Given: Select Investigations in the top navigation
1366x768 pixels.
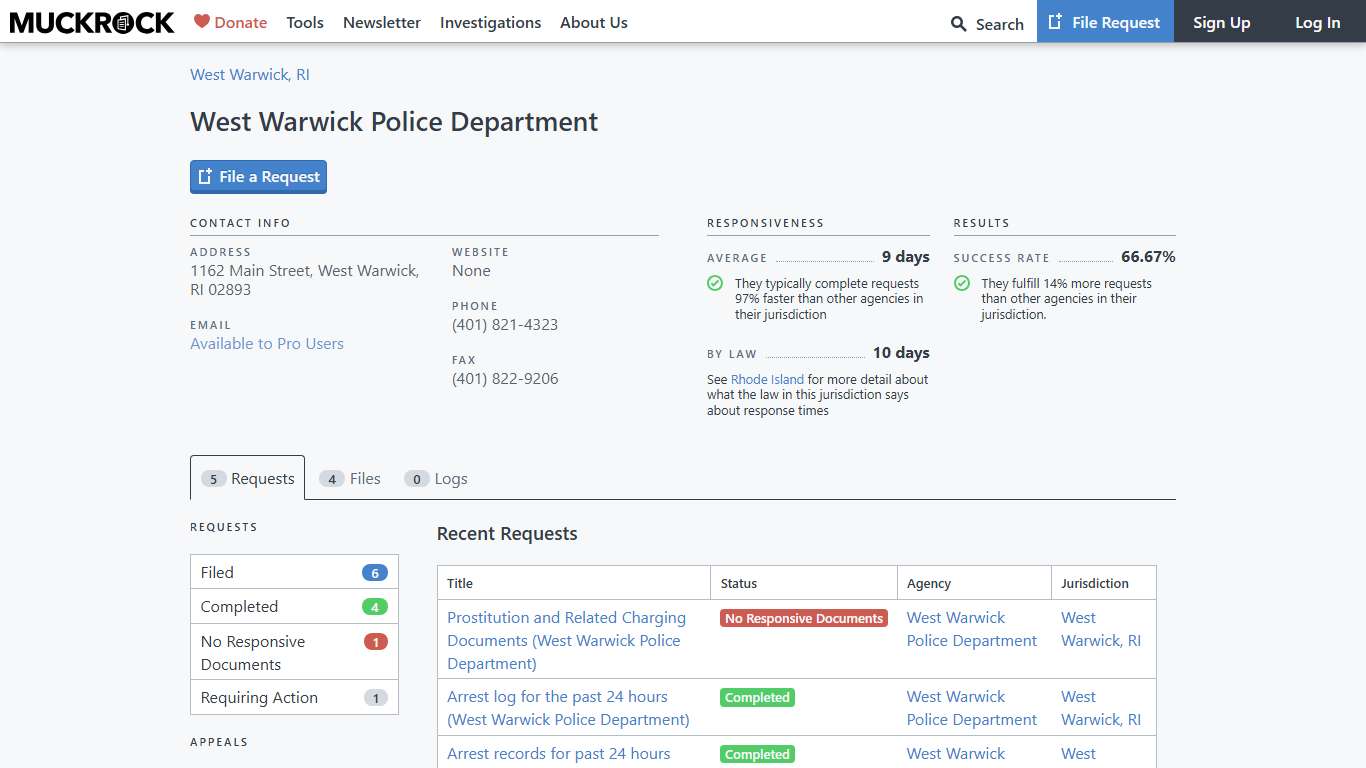Looking at the screenshot, I should point(490,22).
